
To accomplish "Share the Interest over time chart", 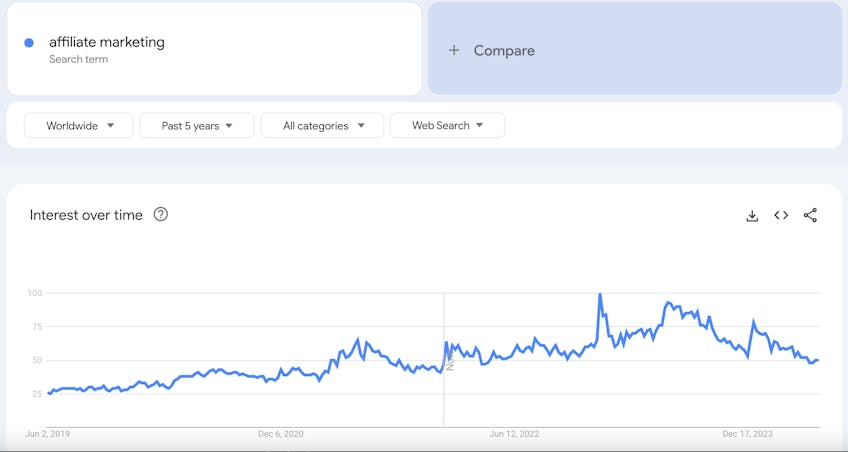I will [810, 215].
